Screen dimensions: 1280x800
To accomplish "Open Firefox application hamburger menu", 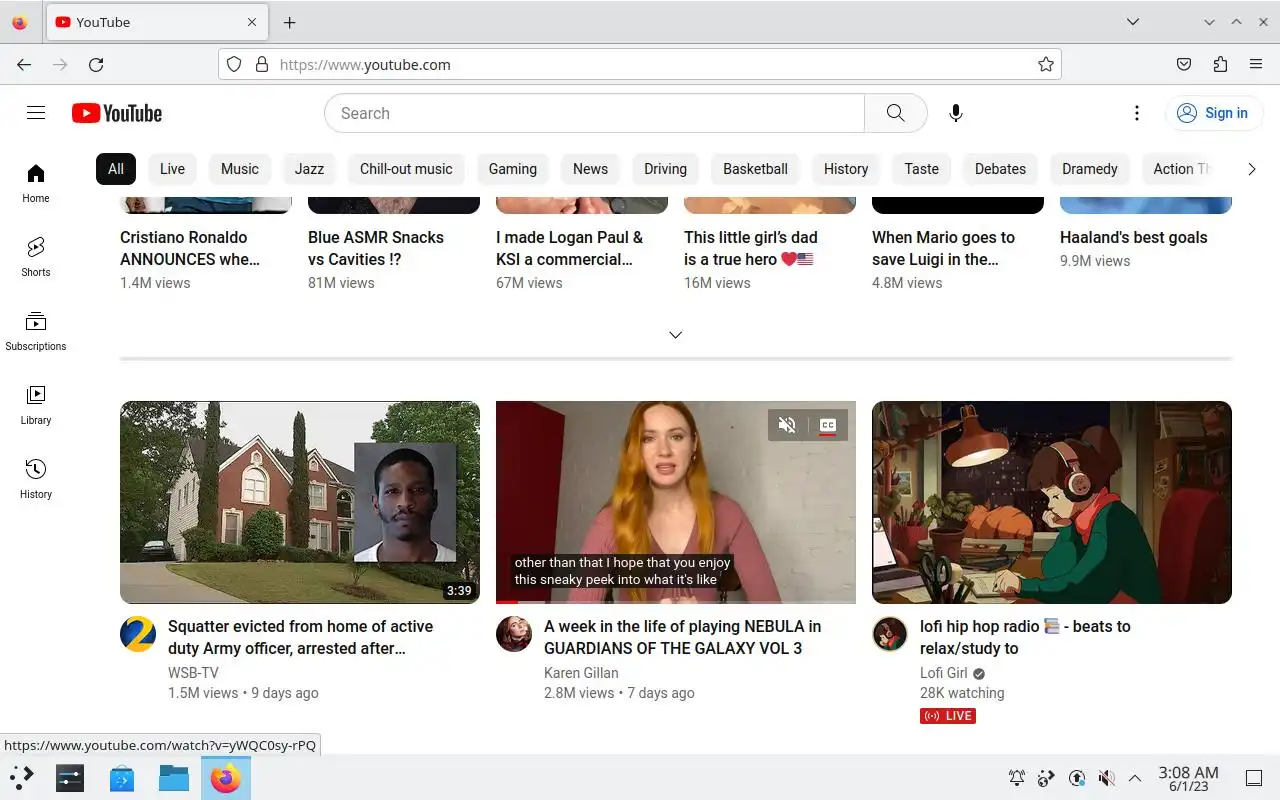I will (1256, 64).
